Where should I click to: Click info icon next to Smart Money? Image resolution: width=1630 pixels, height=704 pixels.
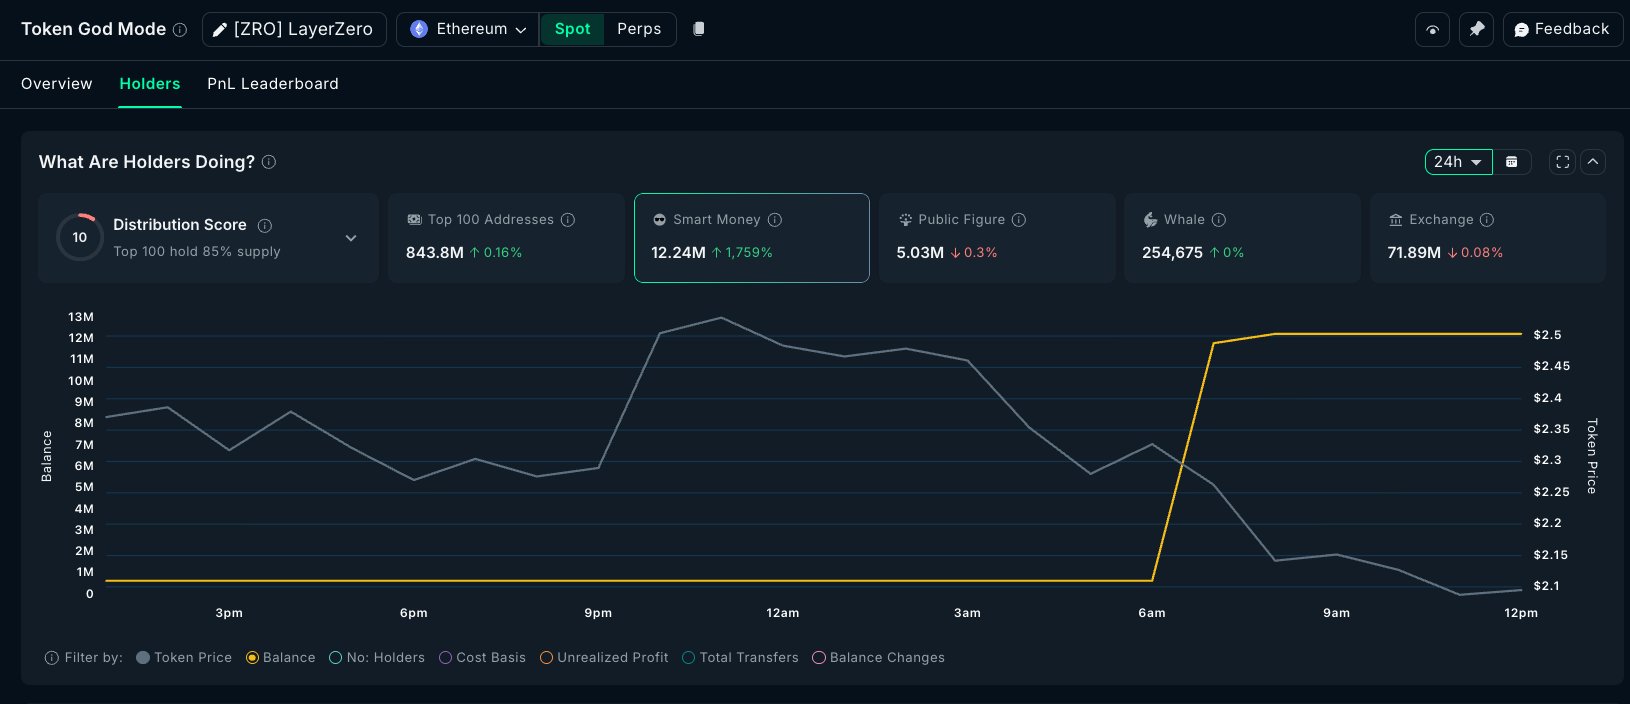click(x=775, y=220)
